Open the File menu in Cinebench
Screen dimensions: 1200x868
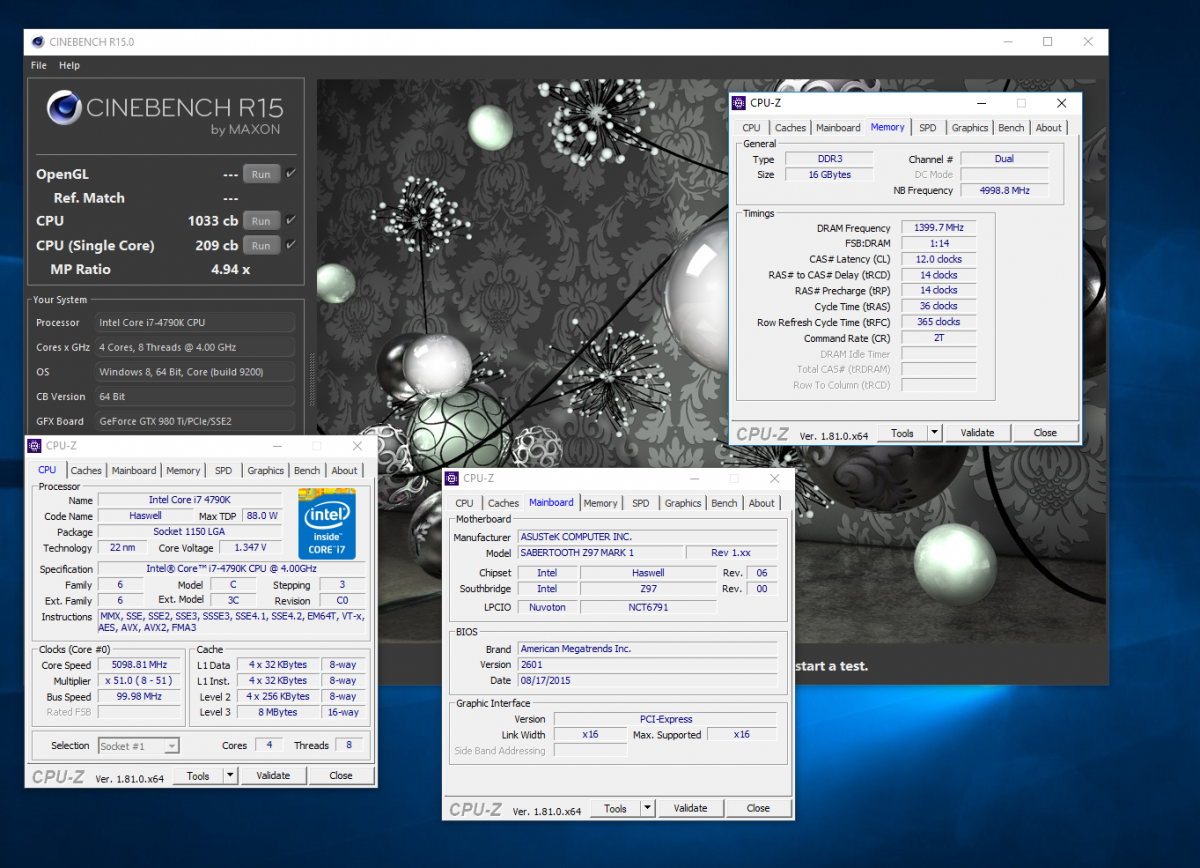(38, 65)
